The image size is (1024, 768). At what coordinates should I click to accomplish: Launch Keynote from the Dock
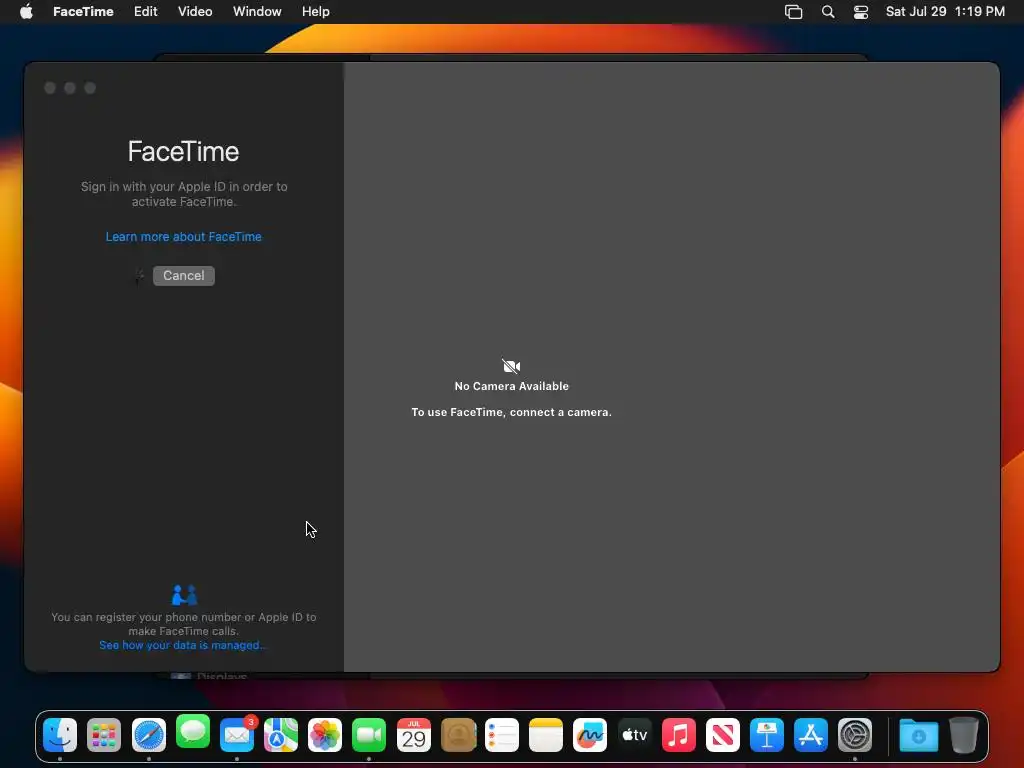[767, 735]
